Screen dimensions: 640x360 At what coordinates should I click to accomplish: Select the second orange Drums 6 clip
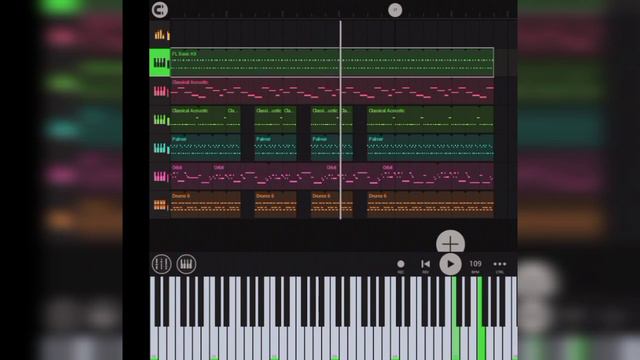276,205
